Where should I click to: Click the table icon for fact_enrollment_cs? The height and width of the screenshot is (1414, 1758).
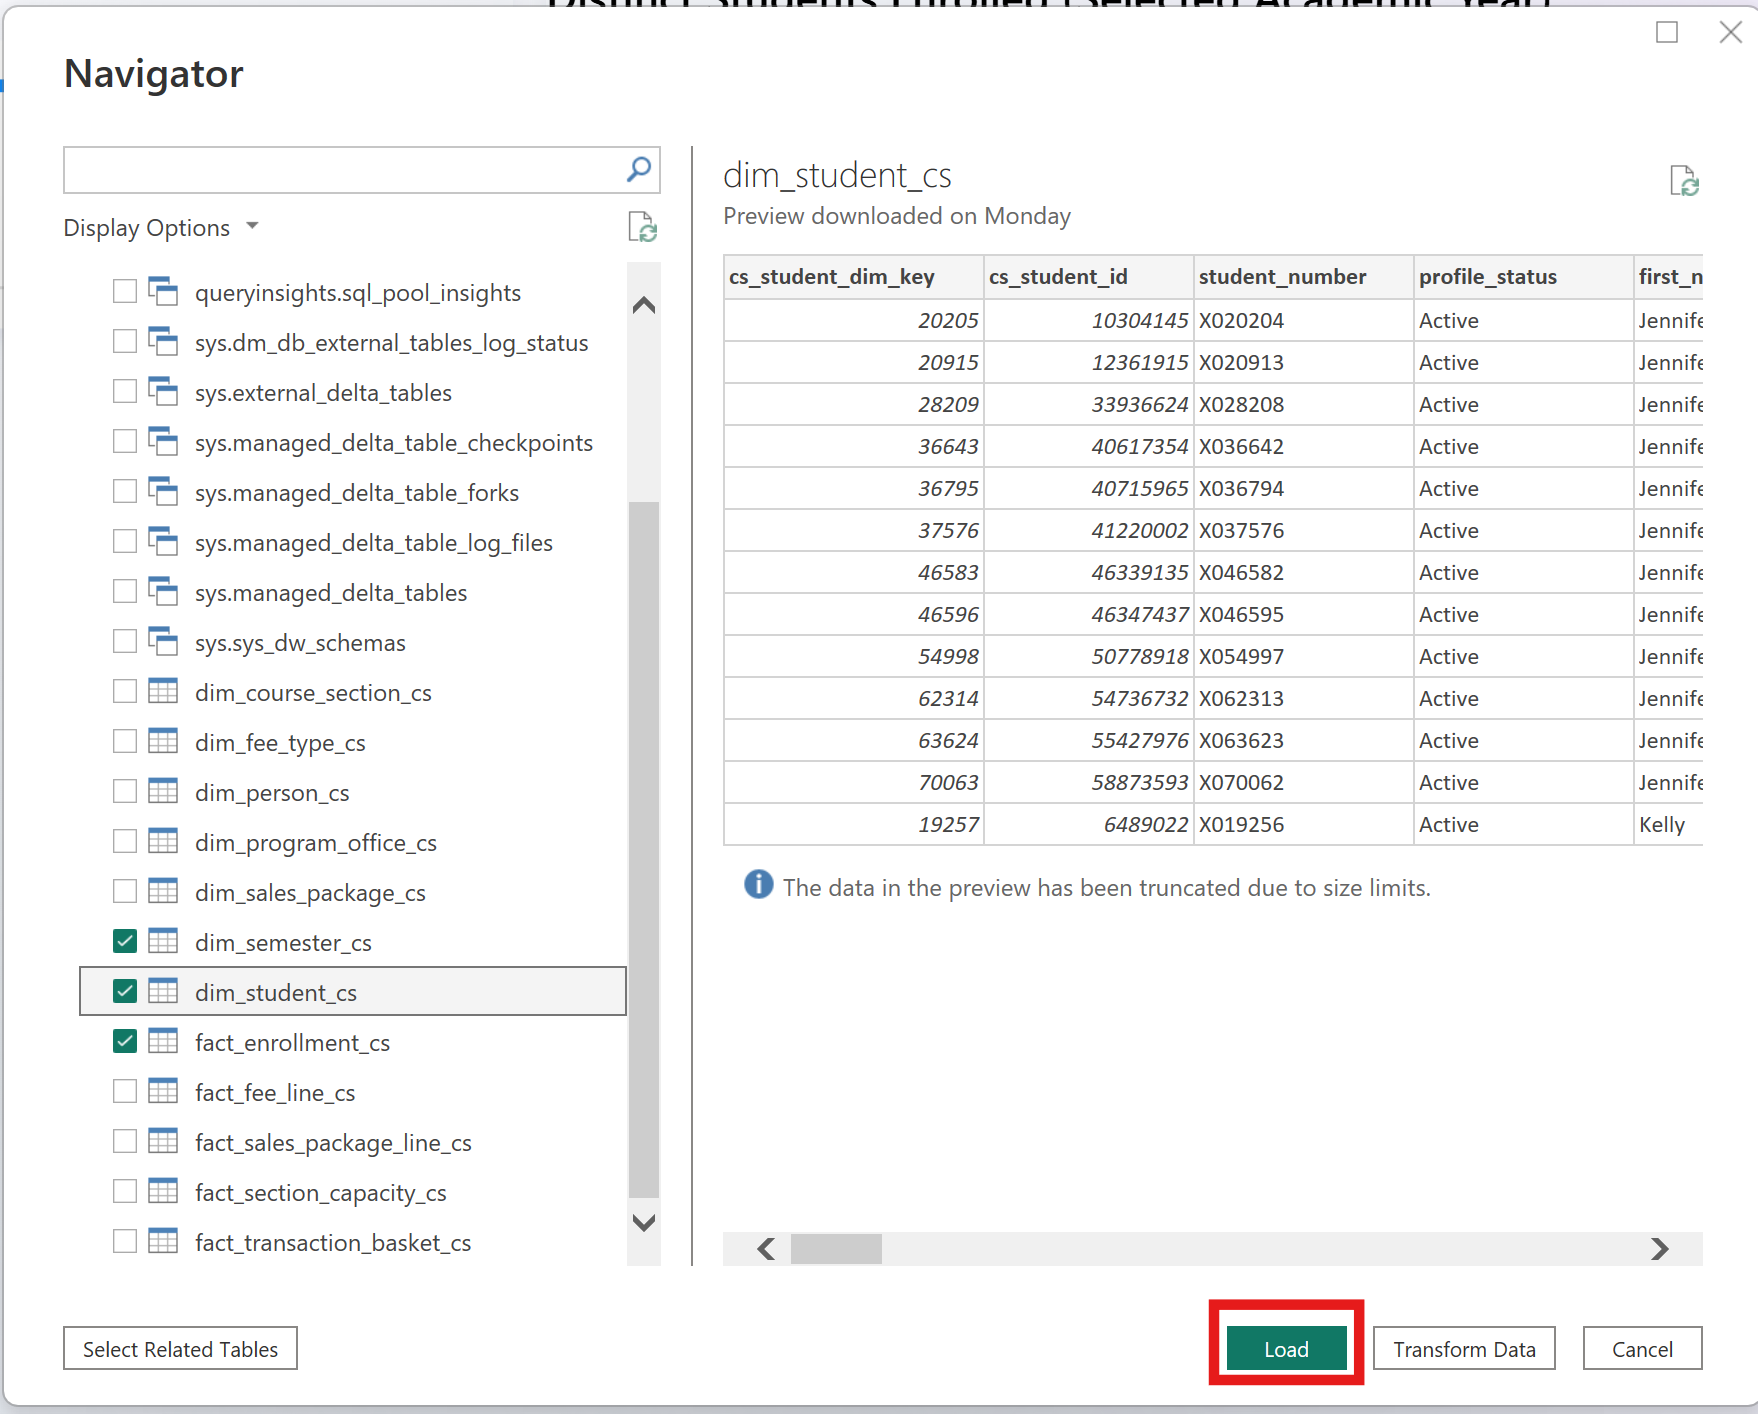pyautogui.click(x=163, y=1041)
